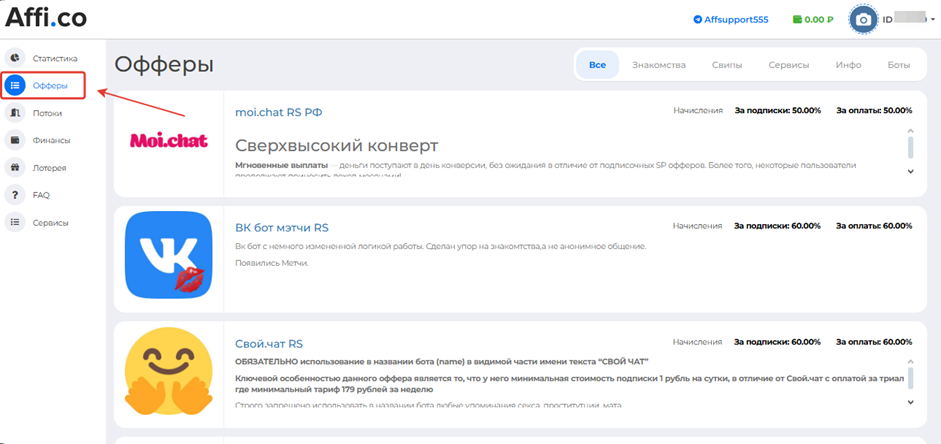This screenshot has height=444, width=941.
Task: Select the Инфо filter tab
Action: (x=849, y=65)
